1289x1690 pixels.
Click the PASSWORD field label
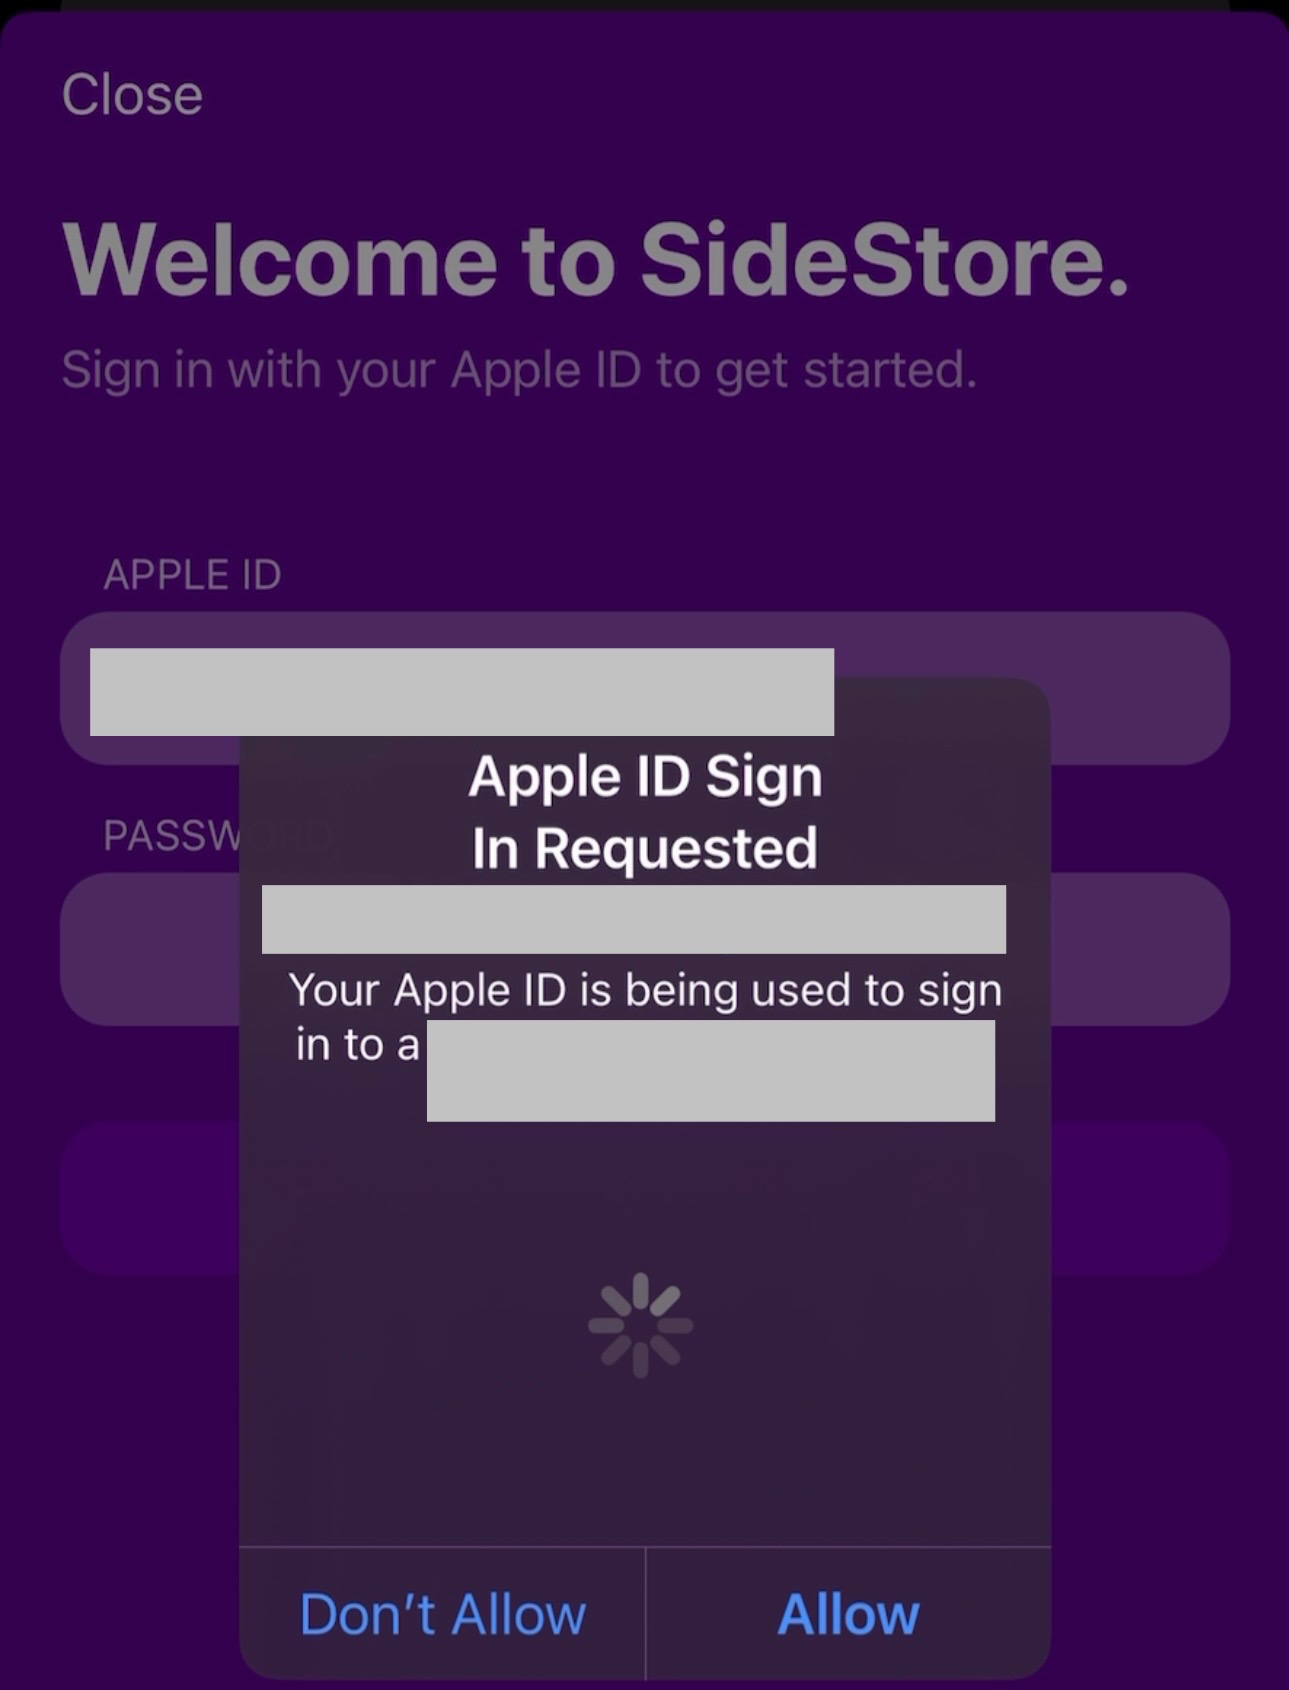[x=170, y=836]
